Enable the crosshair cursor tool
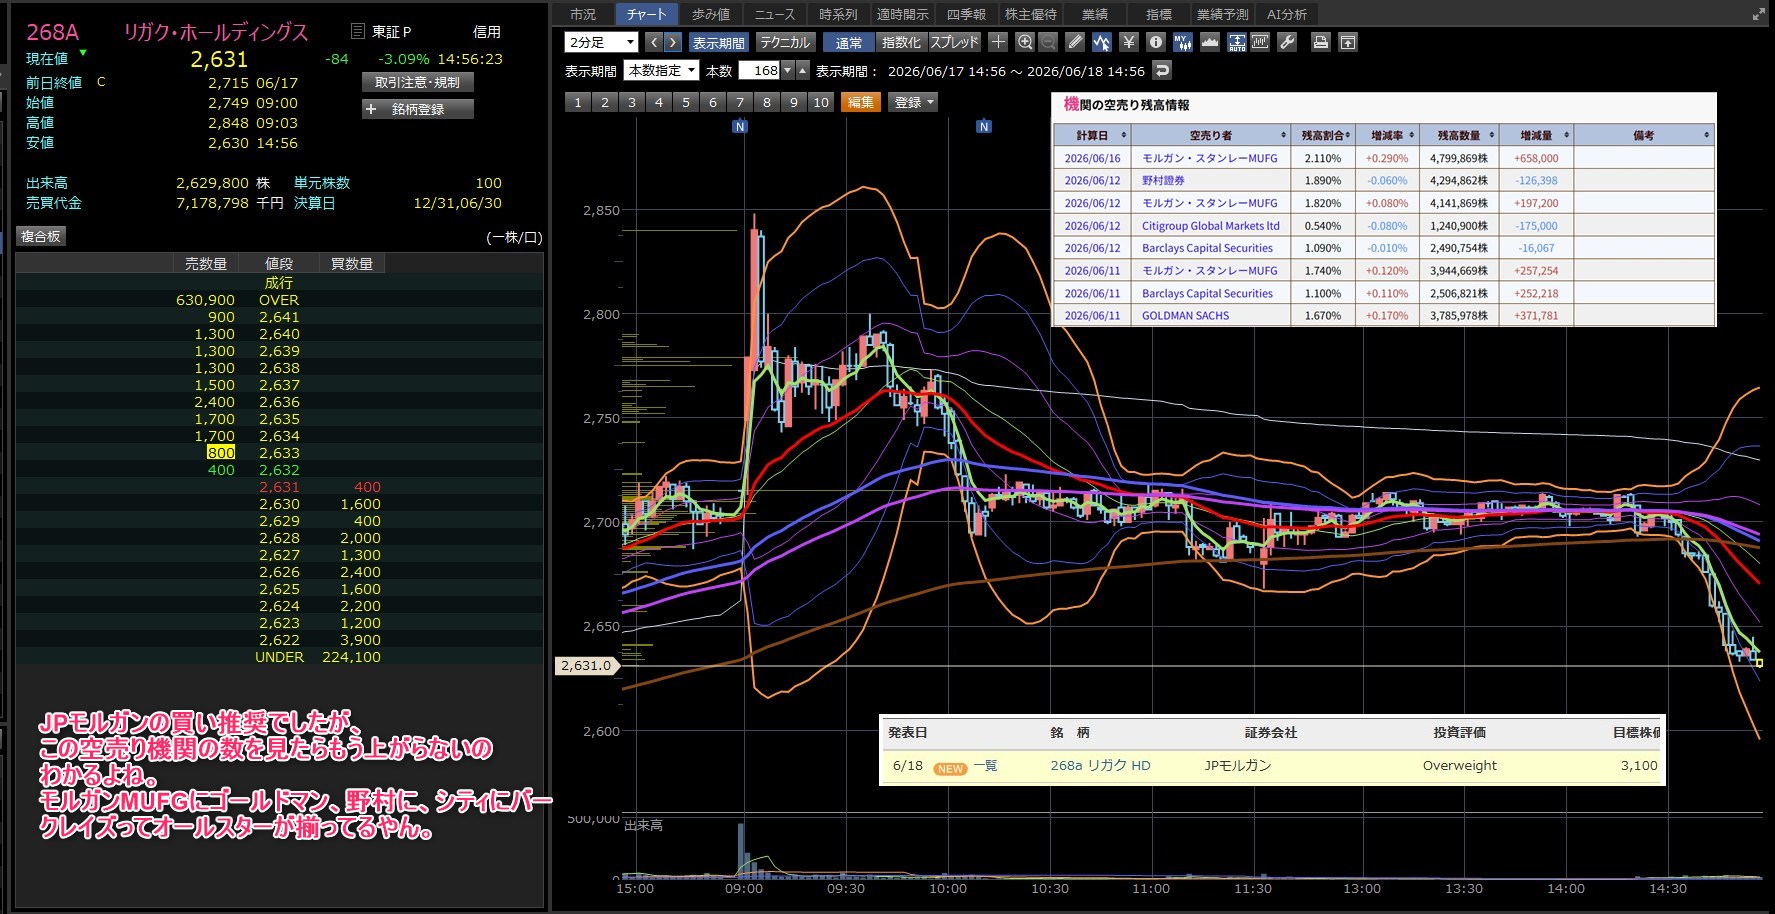The width and height of the screenshot is (1775, 914). click(x=998, y=42)
